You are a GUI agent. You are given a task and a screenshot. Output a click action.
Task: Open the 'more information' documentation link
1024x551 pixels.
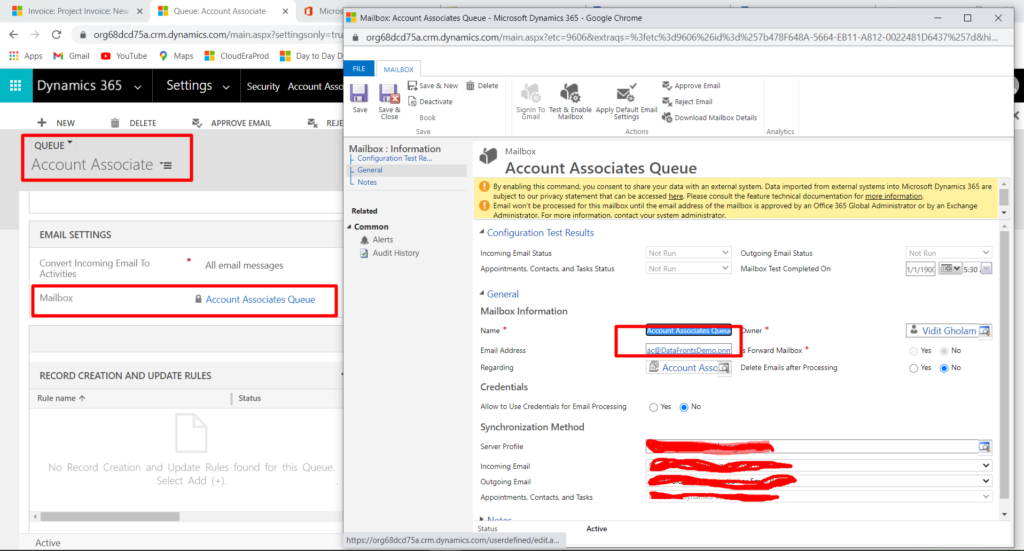pos(893,196)
